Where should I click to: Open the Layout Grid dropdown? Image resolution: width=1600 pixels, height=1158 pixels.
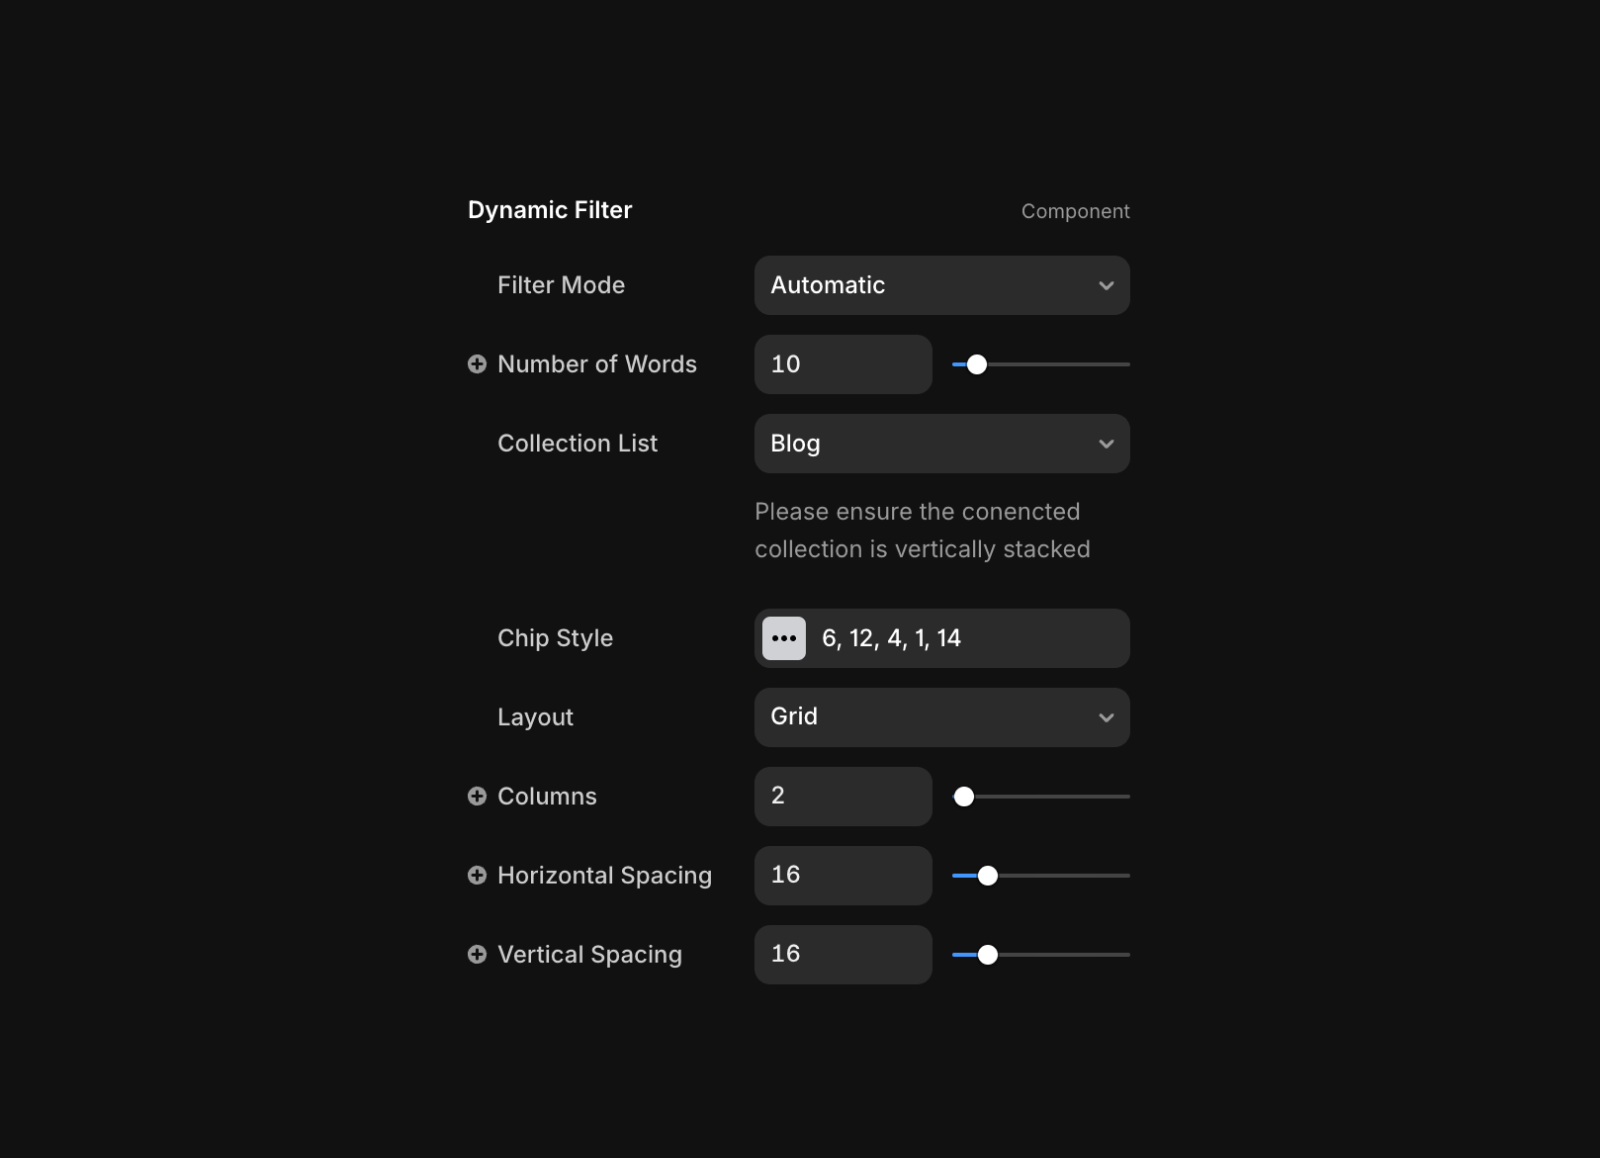tap(942, 717)
